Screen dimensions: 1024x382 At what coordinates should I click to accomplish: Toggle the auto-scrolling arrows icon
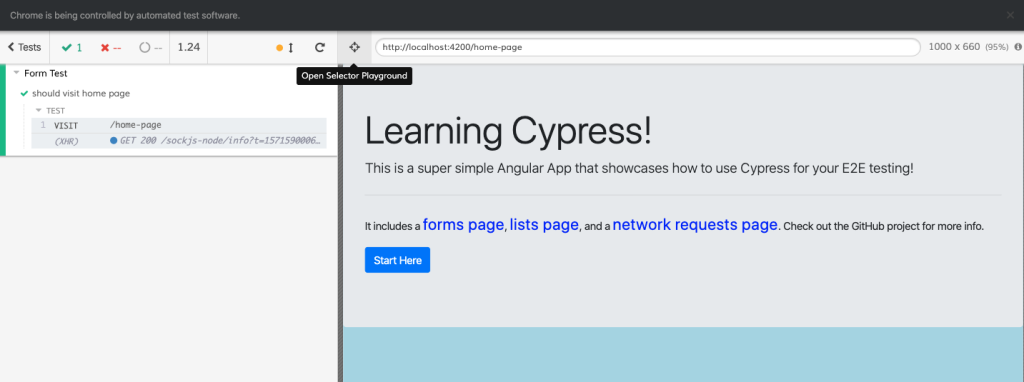pyautogui.click(x=291, y=48)
